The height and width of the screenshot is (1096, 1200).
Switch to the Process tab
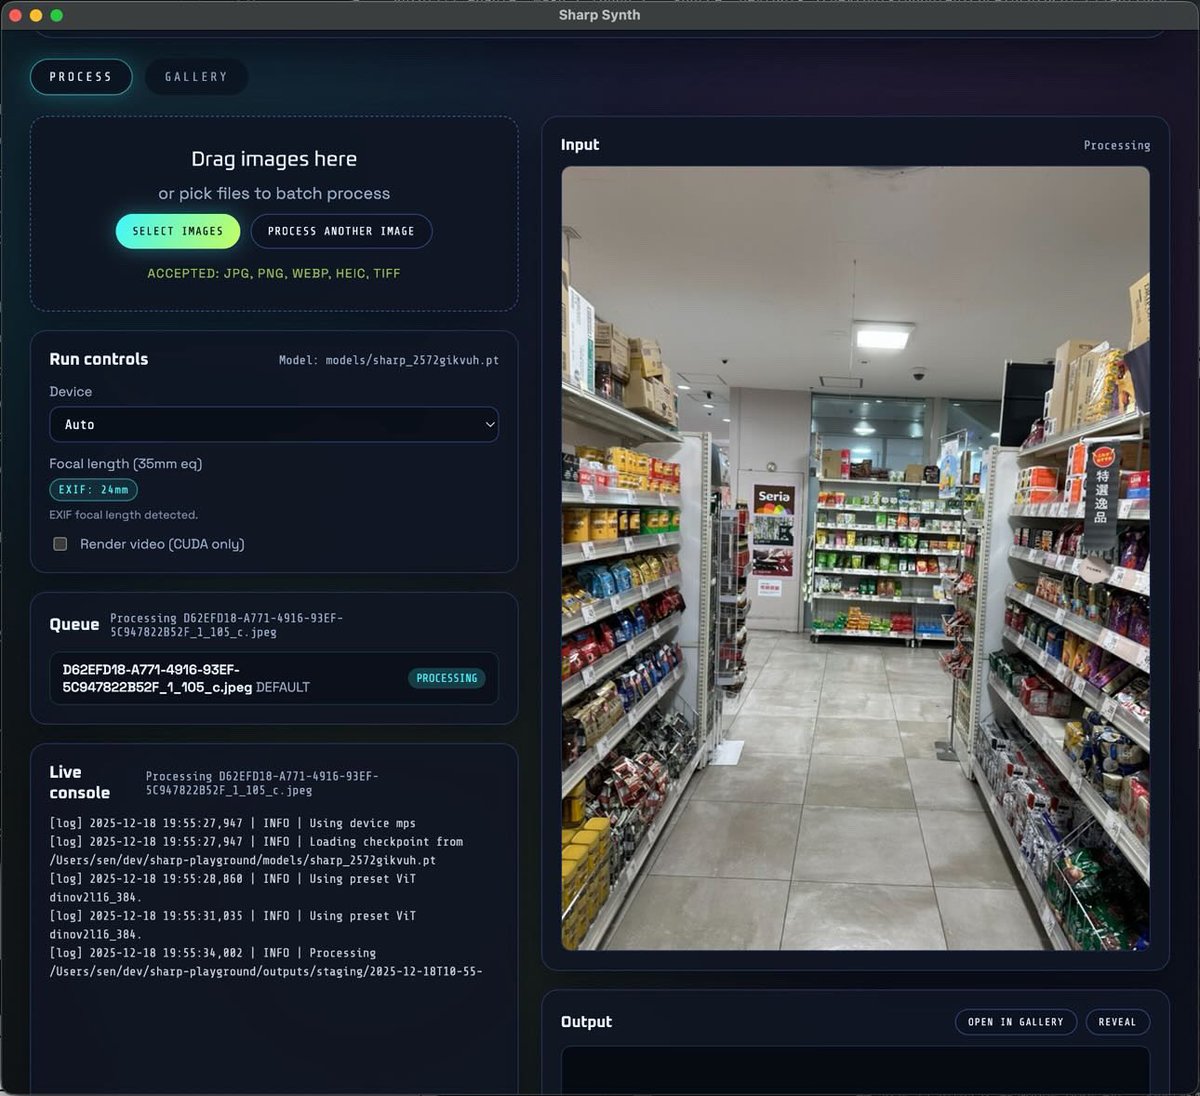click(81, 77)
